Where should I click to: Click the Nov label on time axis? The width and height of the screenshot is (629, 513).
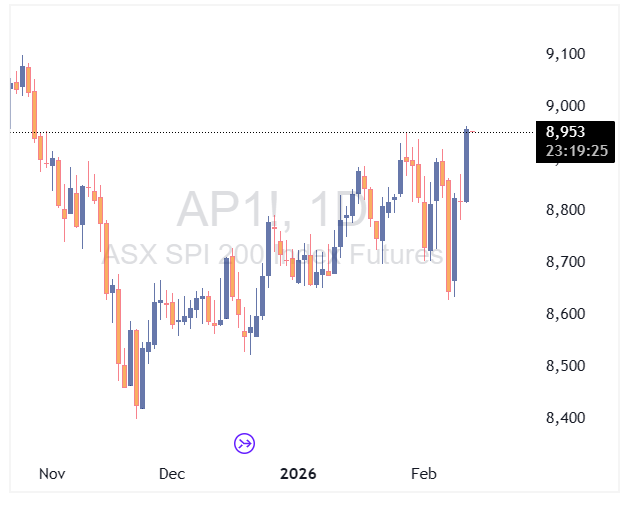pyautogui.click(x=52, y=474)
